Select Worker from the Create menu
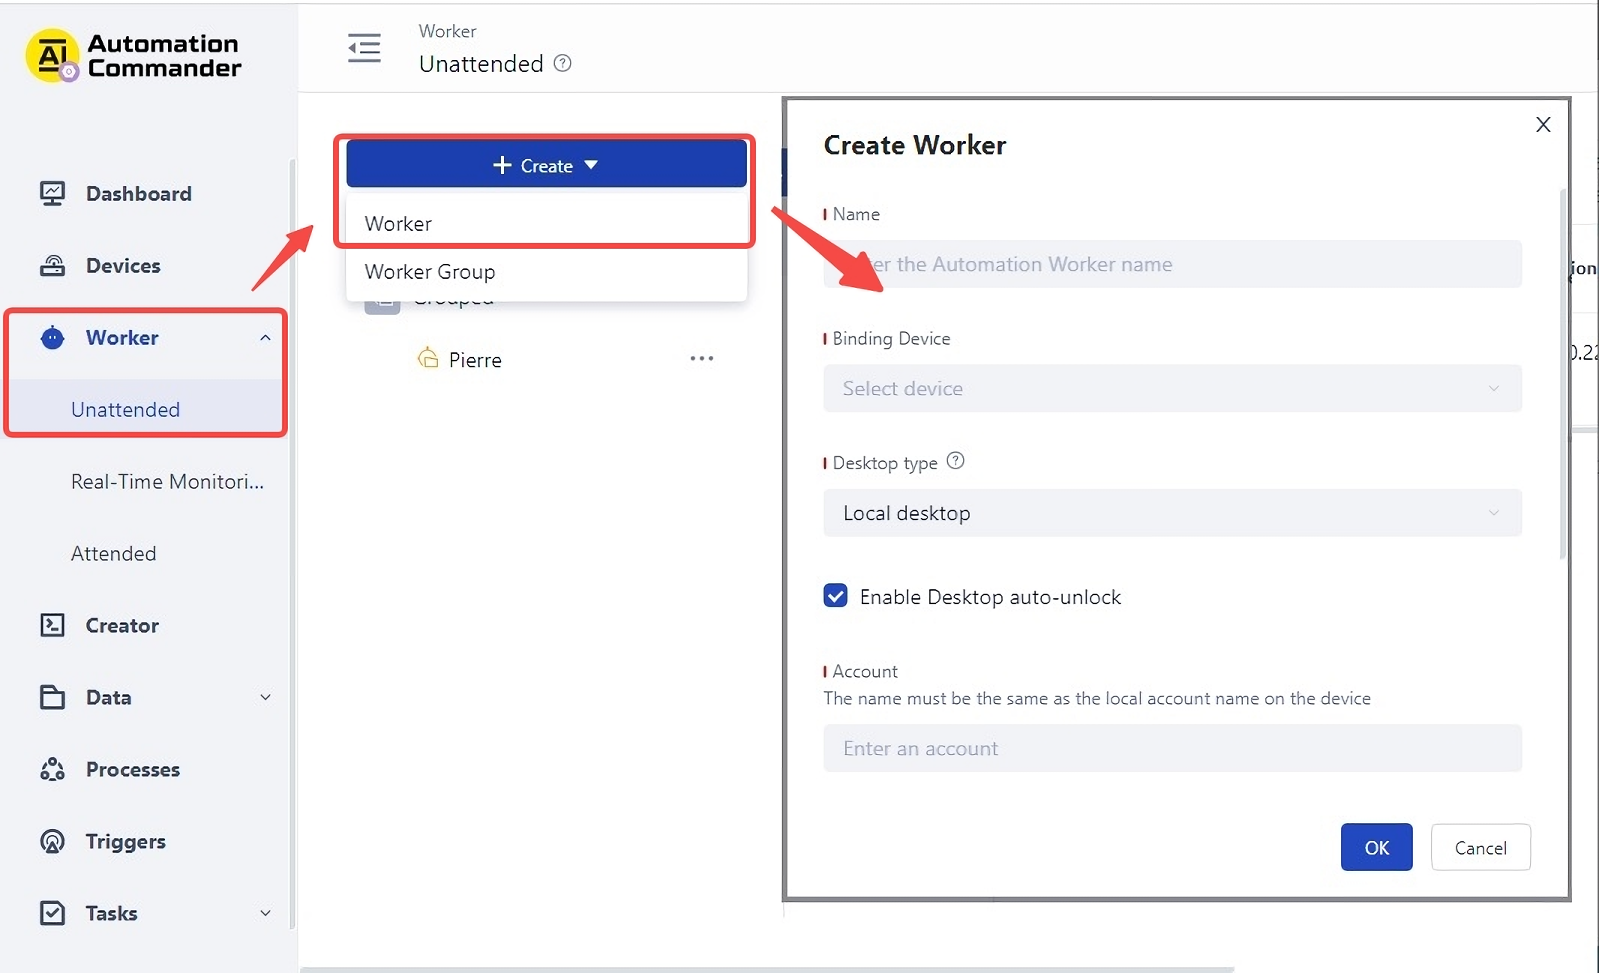The height and width of the screenshot is (973, 1599). click(546, 223)
